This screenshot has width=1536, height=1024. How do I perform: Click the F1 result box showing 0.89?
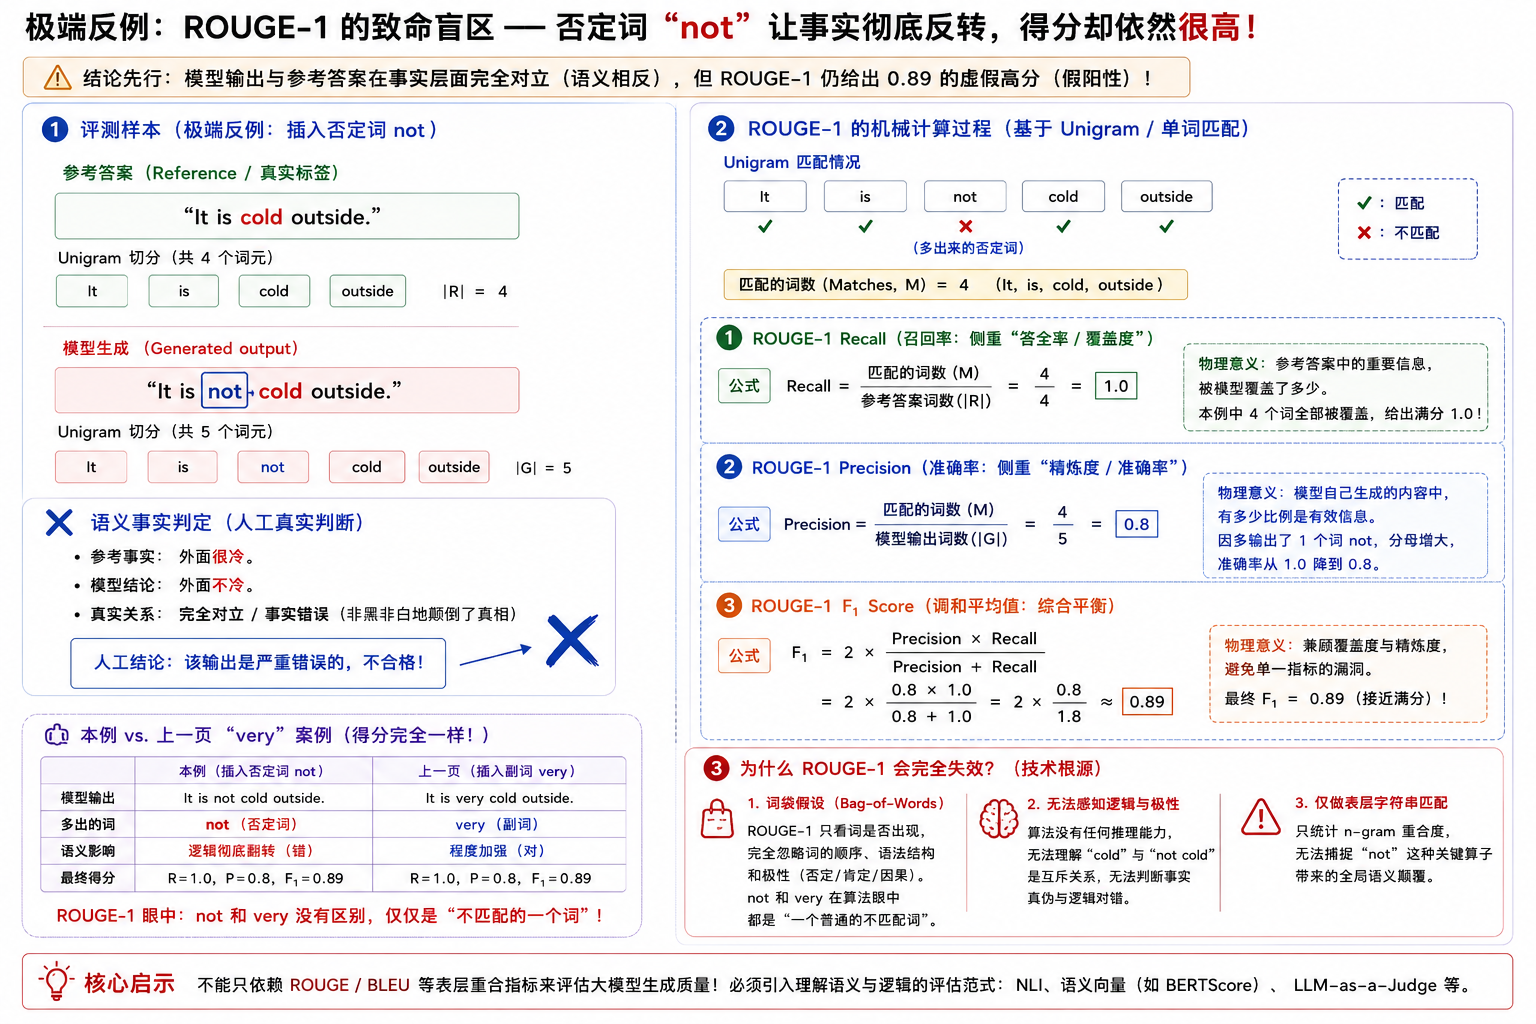click(1147, 702)
